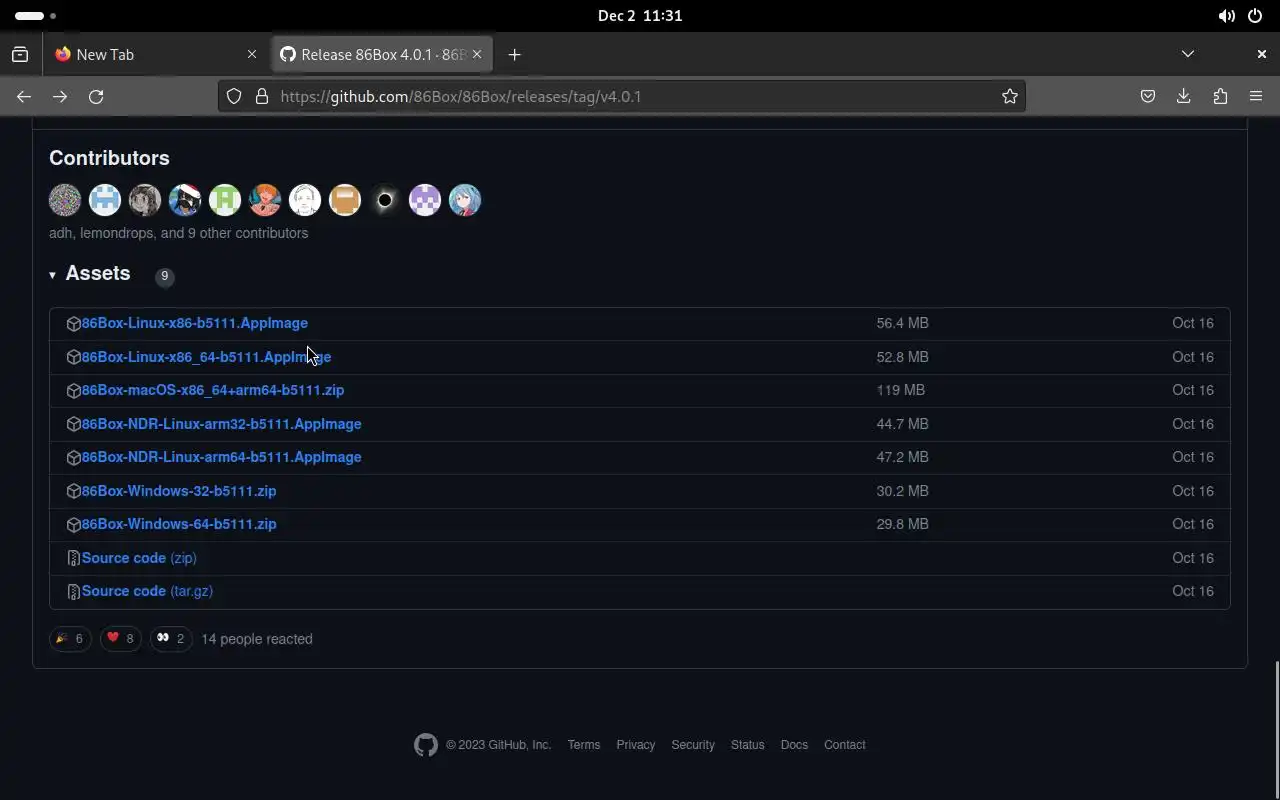Collapse the Assets section triangle

tap(52, 275)
